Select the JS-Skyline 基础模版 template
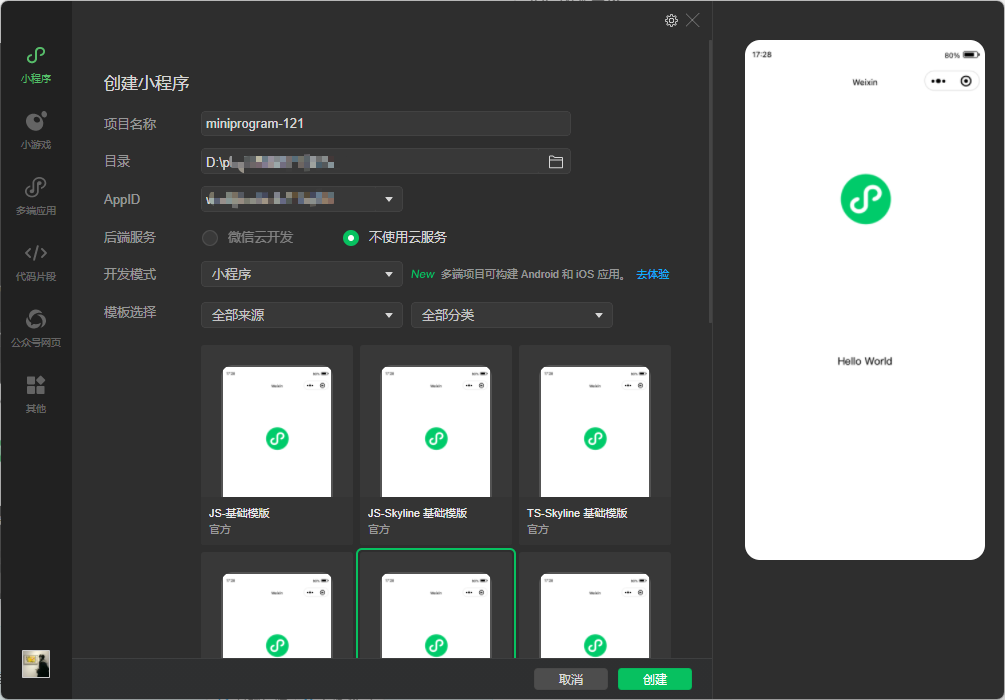 (x=436, y=445)
